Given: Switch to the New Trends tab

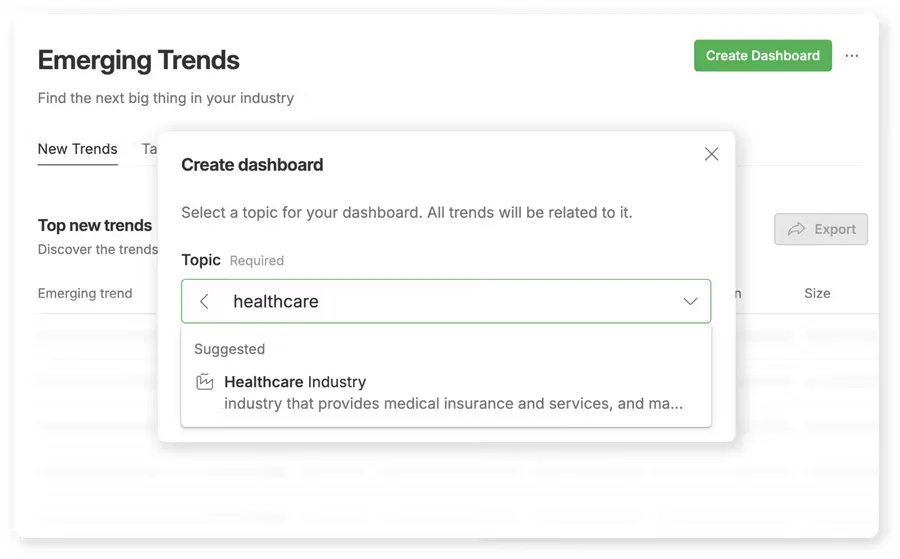Looking at the screenshot, I should pyautogui.click(x=77, y=149).
